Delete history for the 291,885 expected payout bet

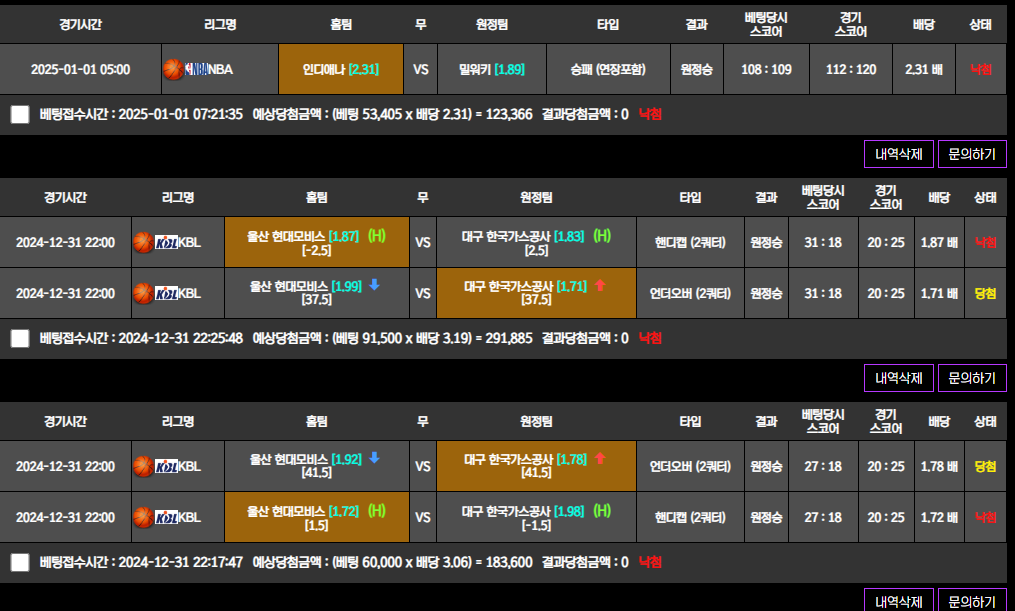(x=899, y=378)
